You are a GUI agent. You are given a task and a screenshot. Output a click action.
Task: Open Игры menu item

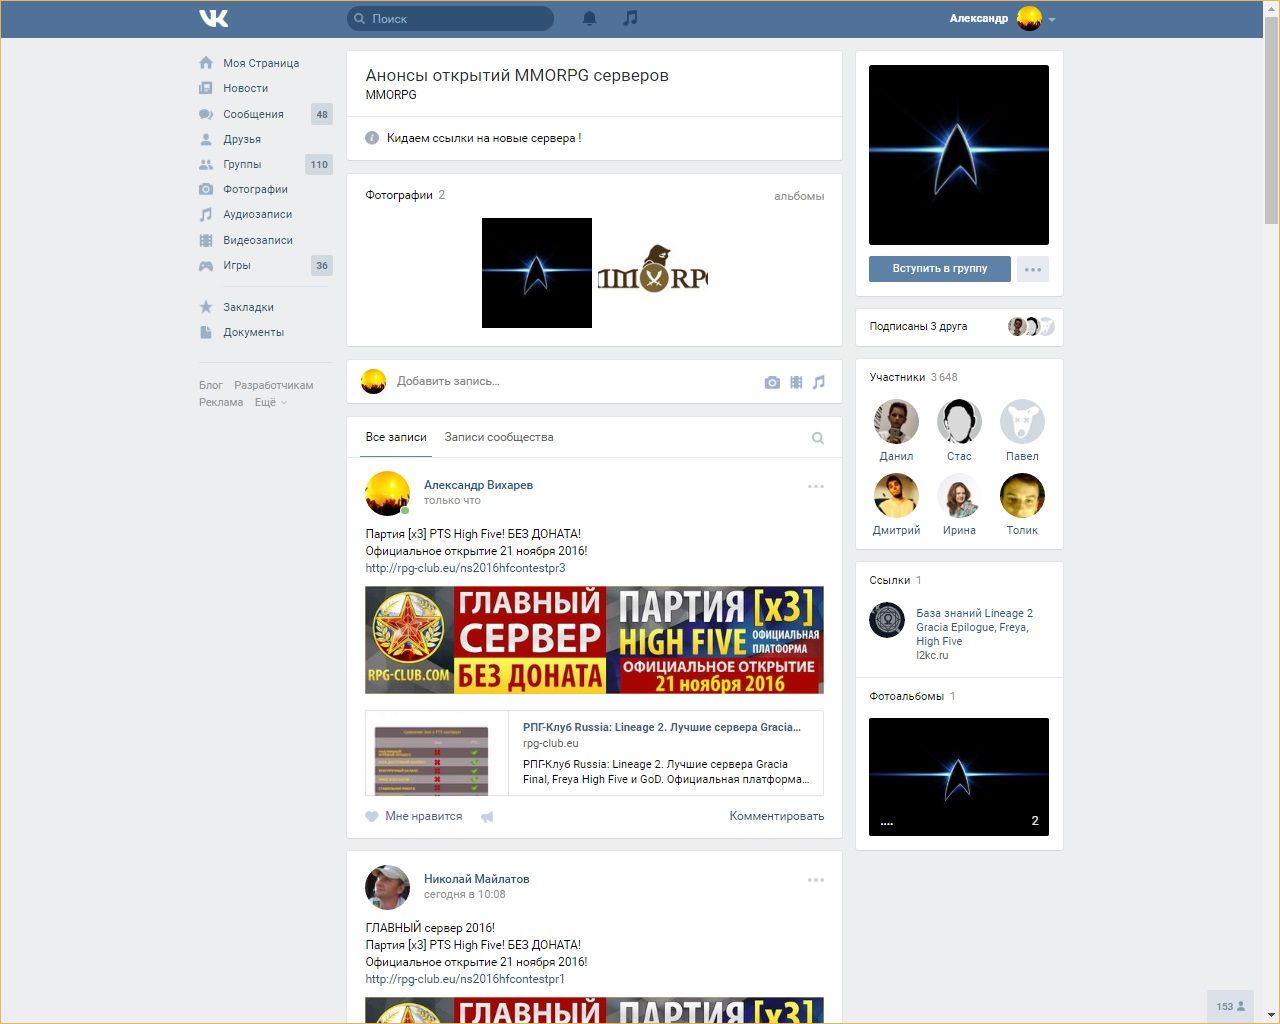(265, 265)
